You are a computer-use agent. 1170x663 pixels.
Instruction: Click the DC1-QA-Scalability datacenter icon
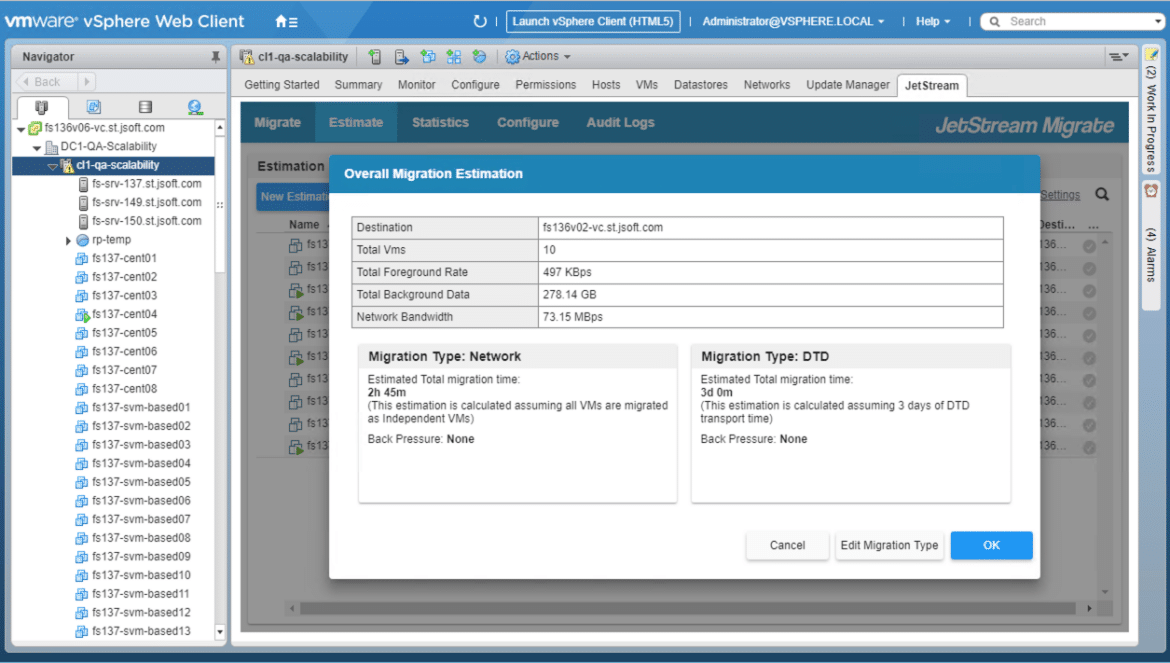(x=51, y=147)
